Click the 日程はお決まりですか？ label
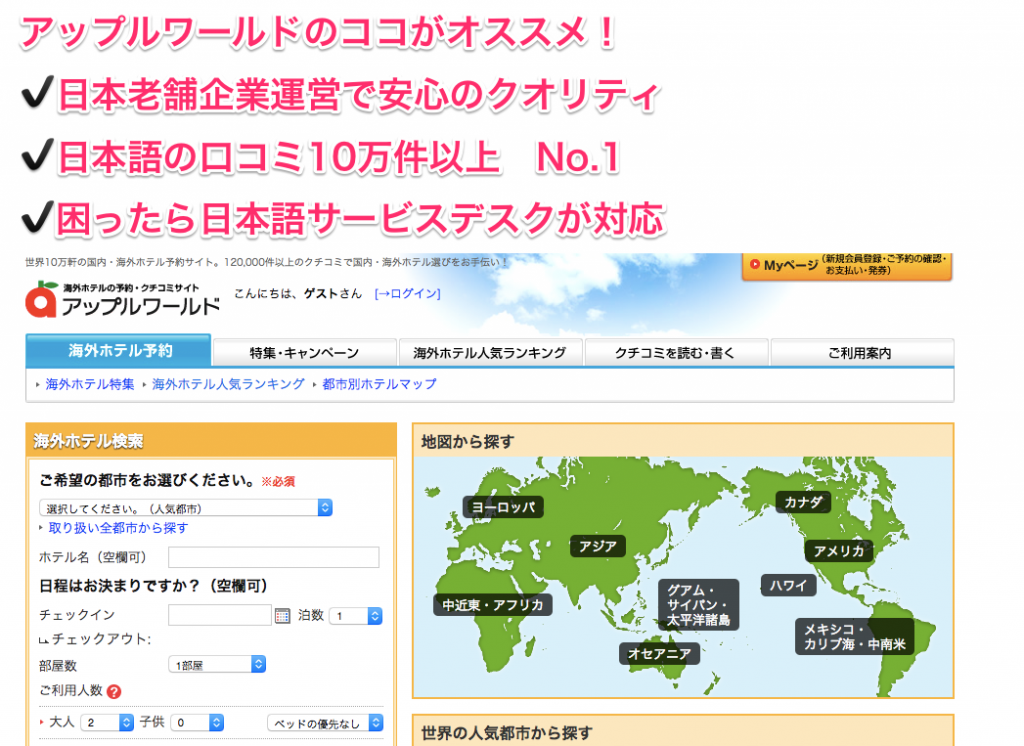Image resolution: width=1024 pixels, height=746 pixels. pos(153,585)
